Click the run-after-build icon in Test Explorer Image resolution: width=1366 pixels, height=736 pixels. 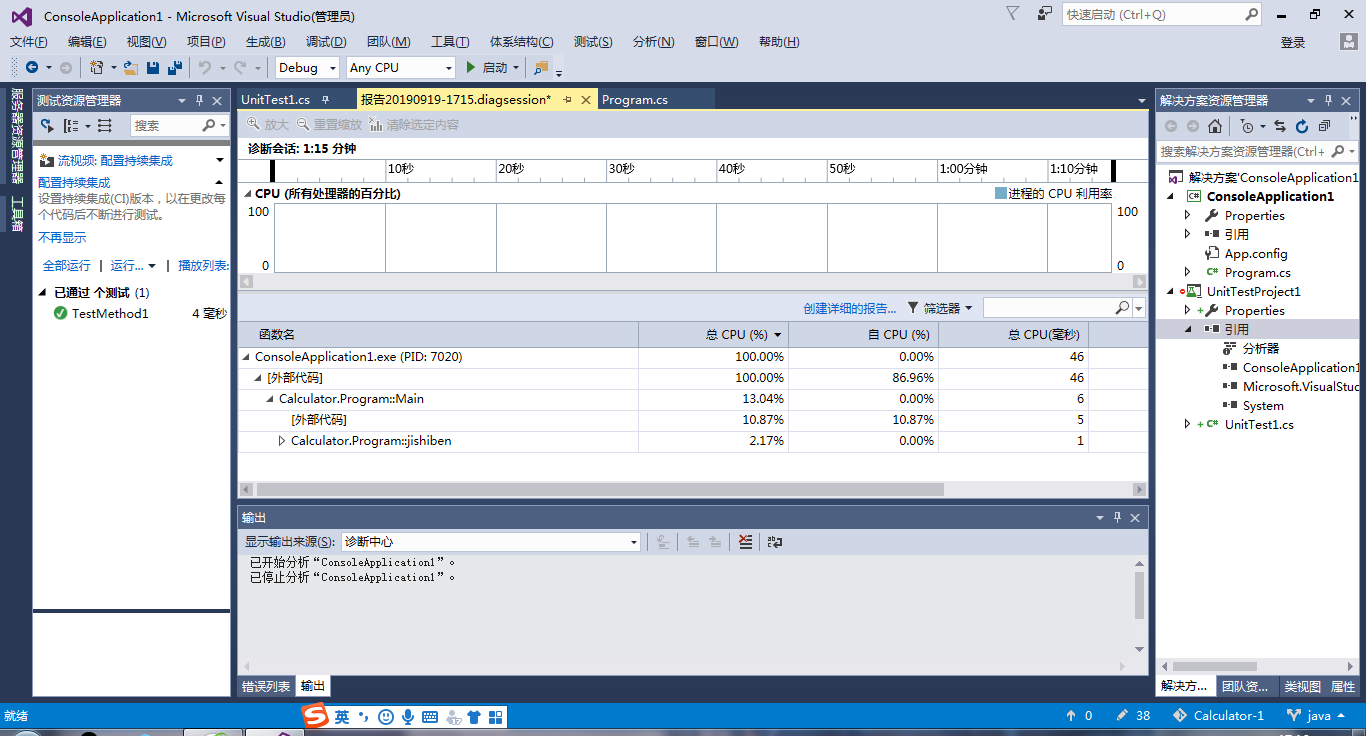[47, 125]
